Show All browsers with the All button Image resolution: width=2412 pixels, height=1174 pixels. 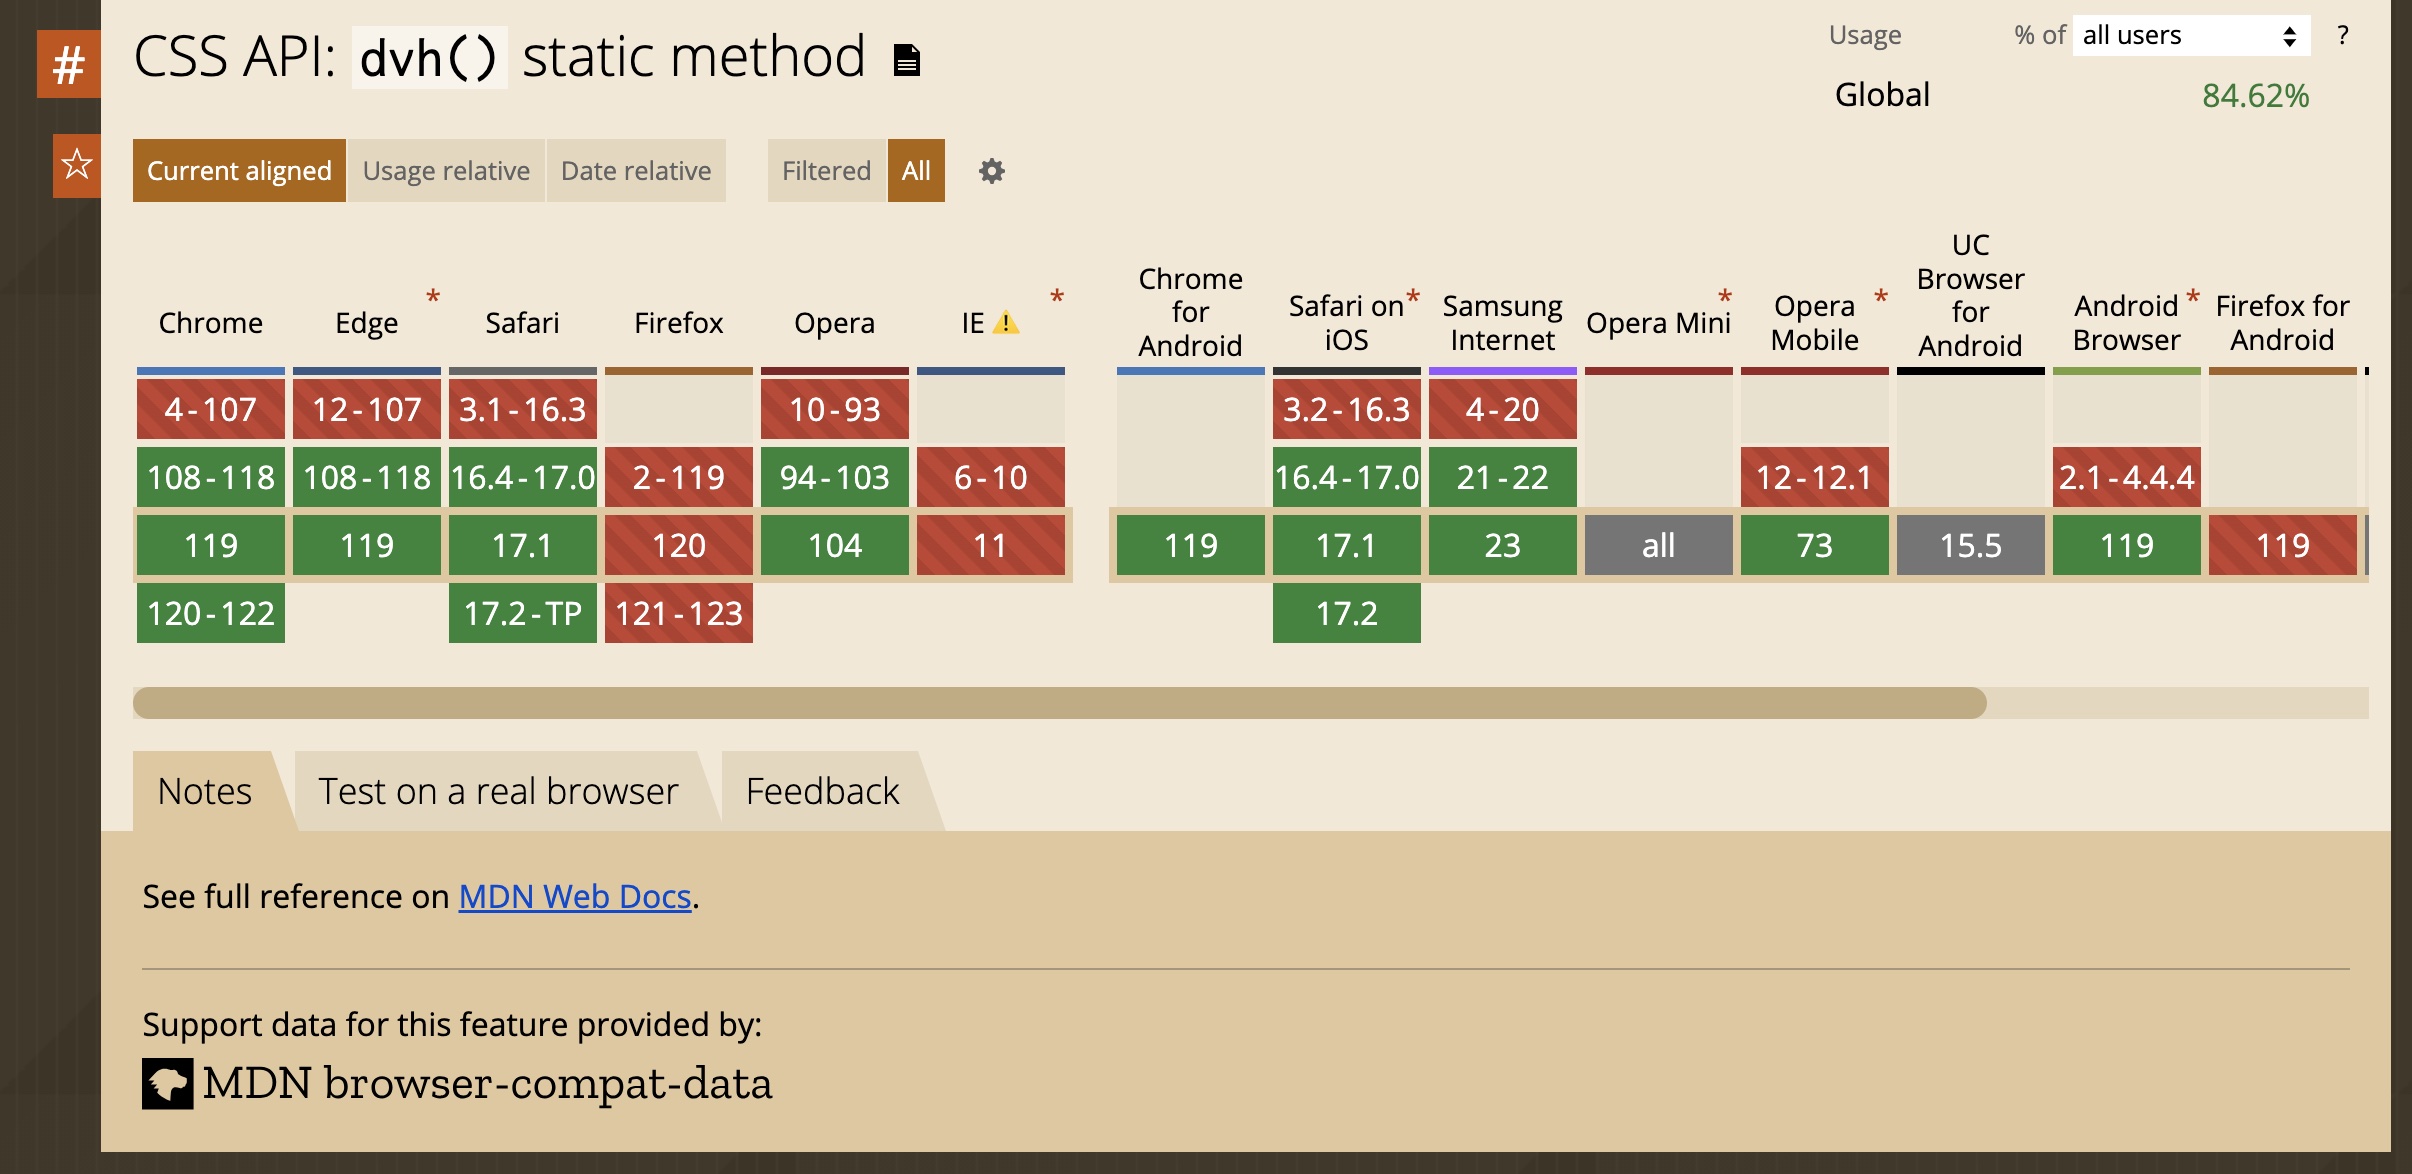[916, 171]
